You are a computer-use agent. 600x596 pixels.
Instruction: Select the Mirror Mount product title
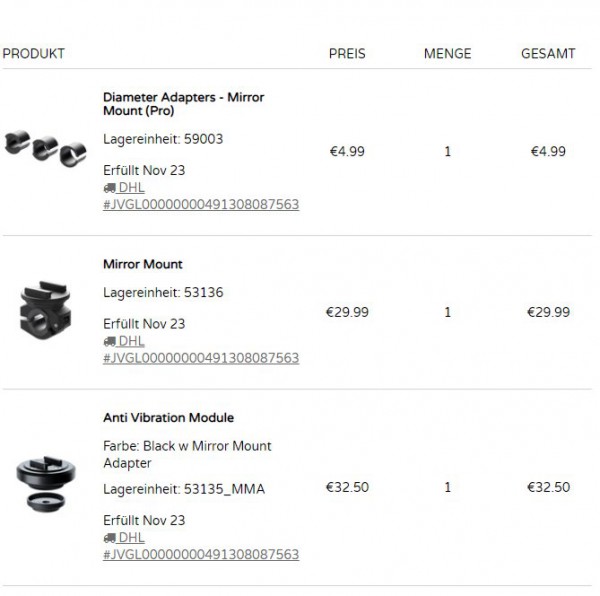click(x=143, y=264)
